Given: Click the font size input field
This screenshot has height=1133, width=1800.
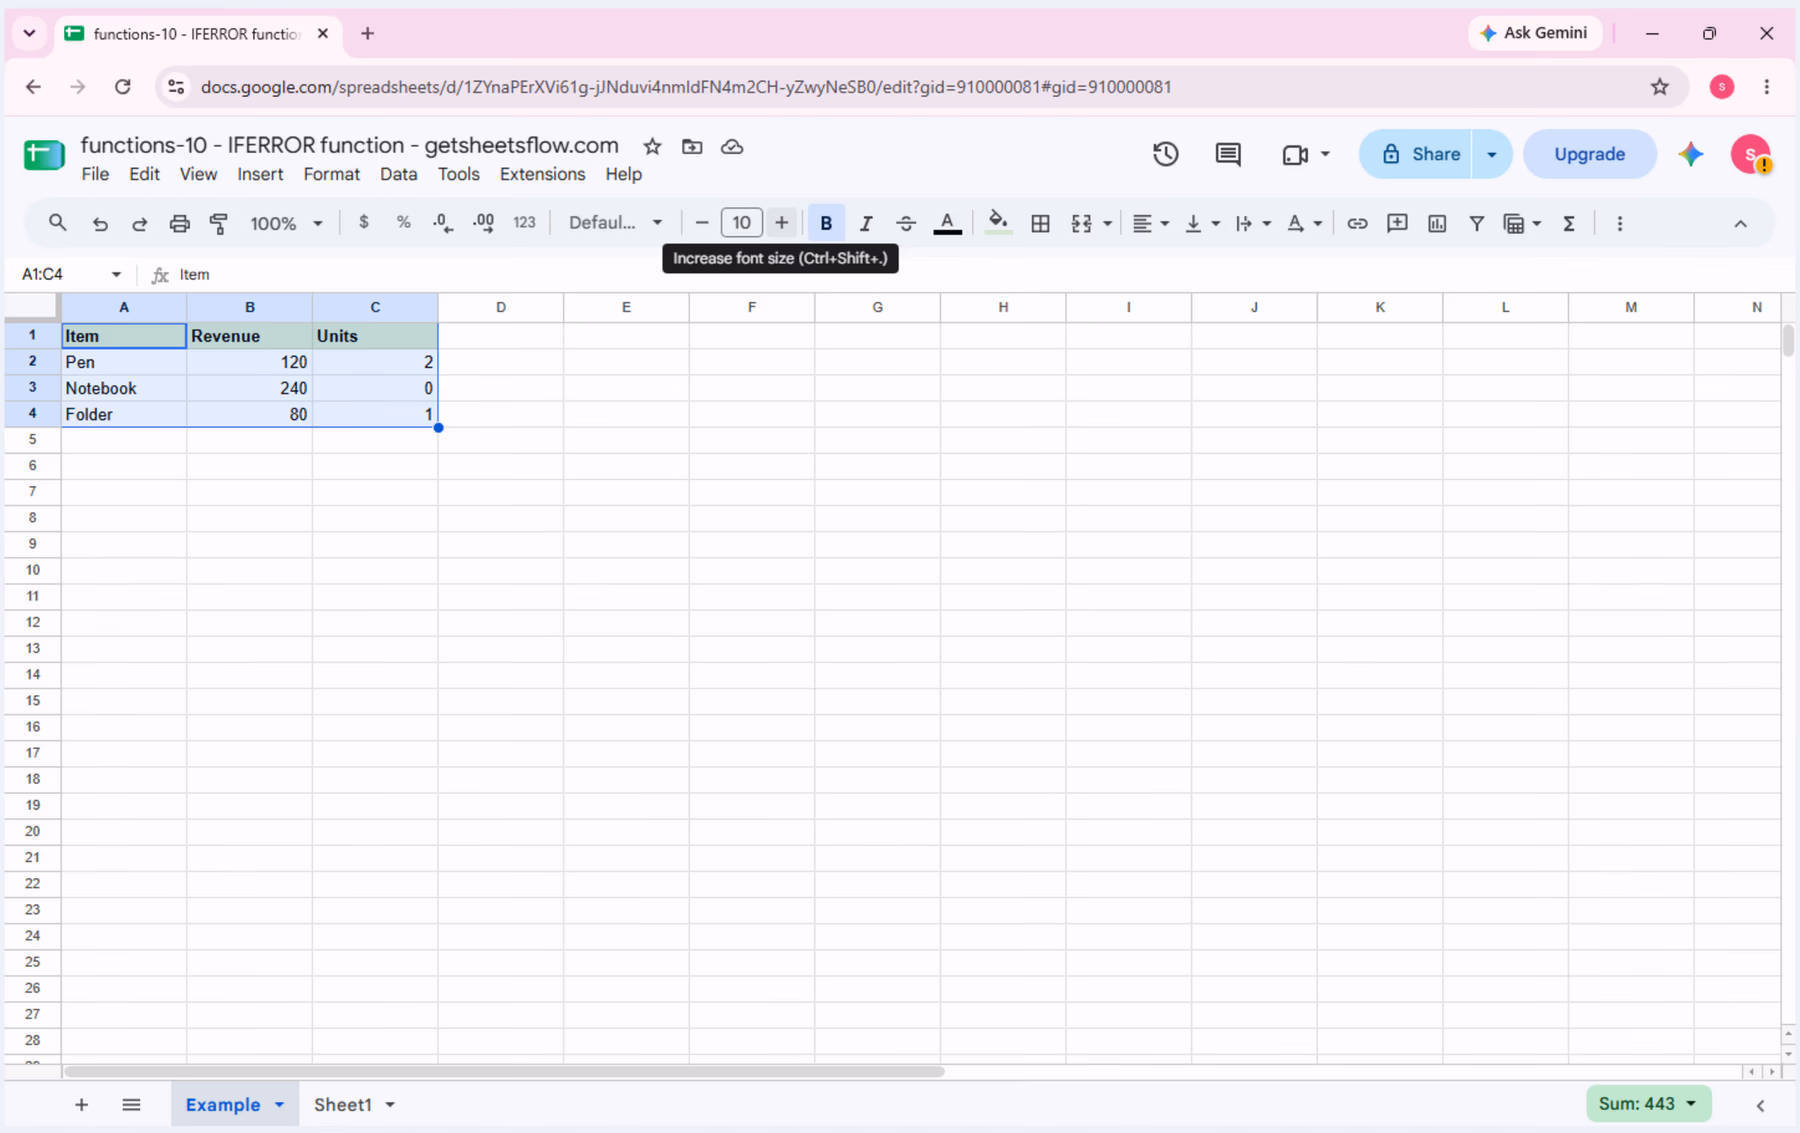Looking at the screenshot, I should pos(741,223).
